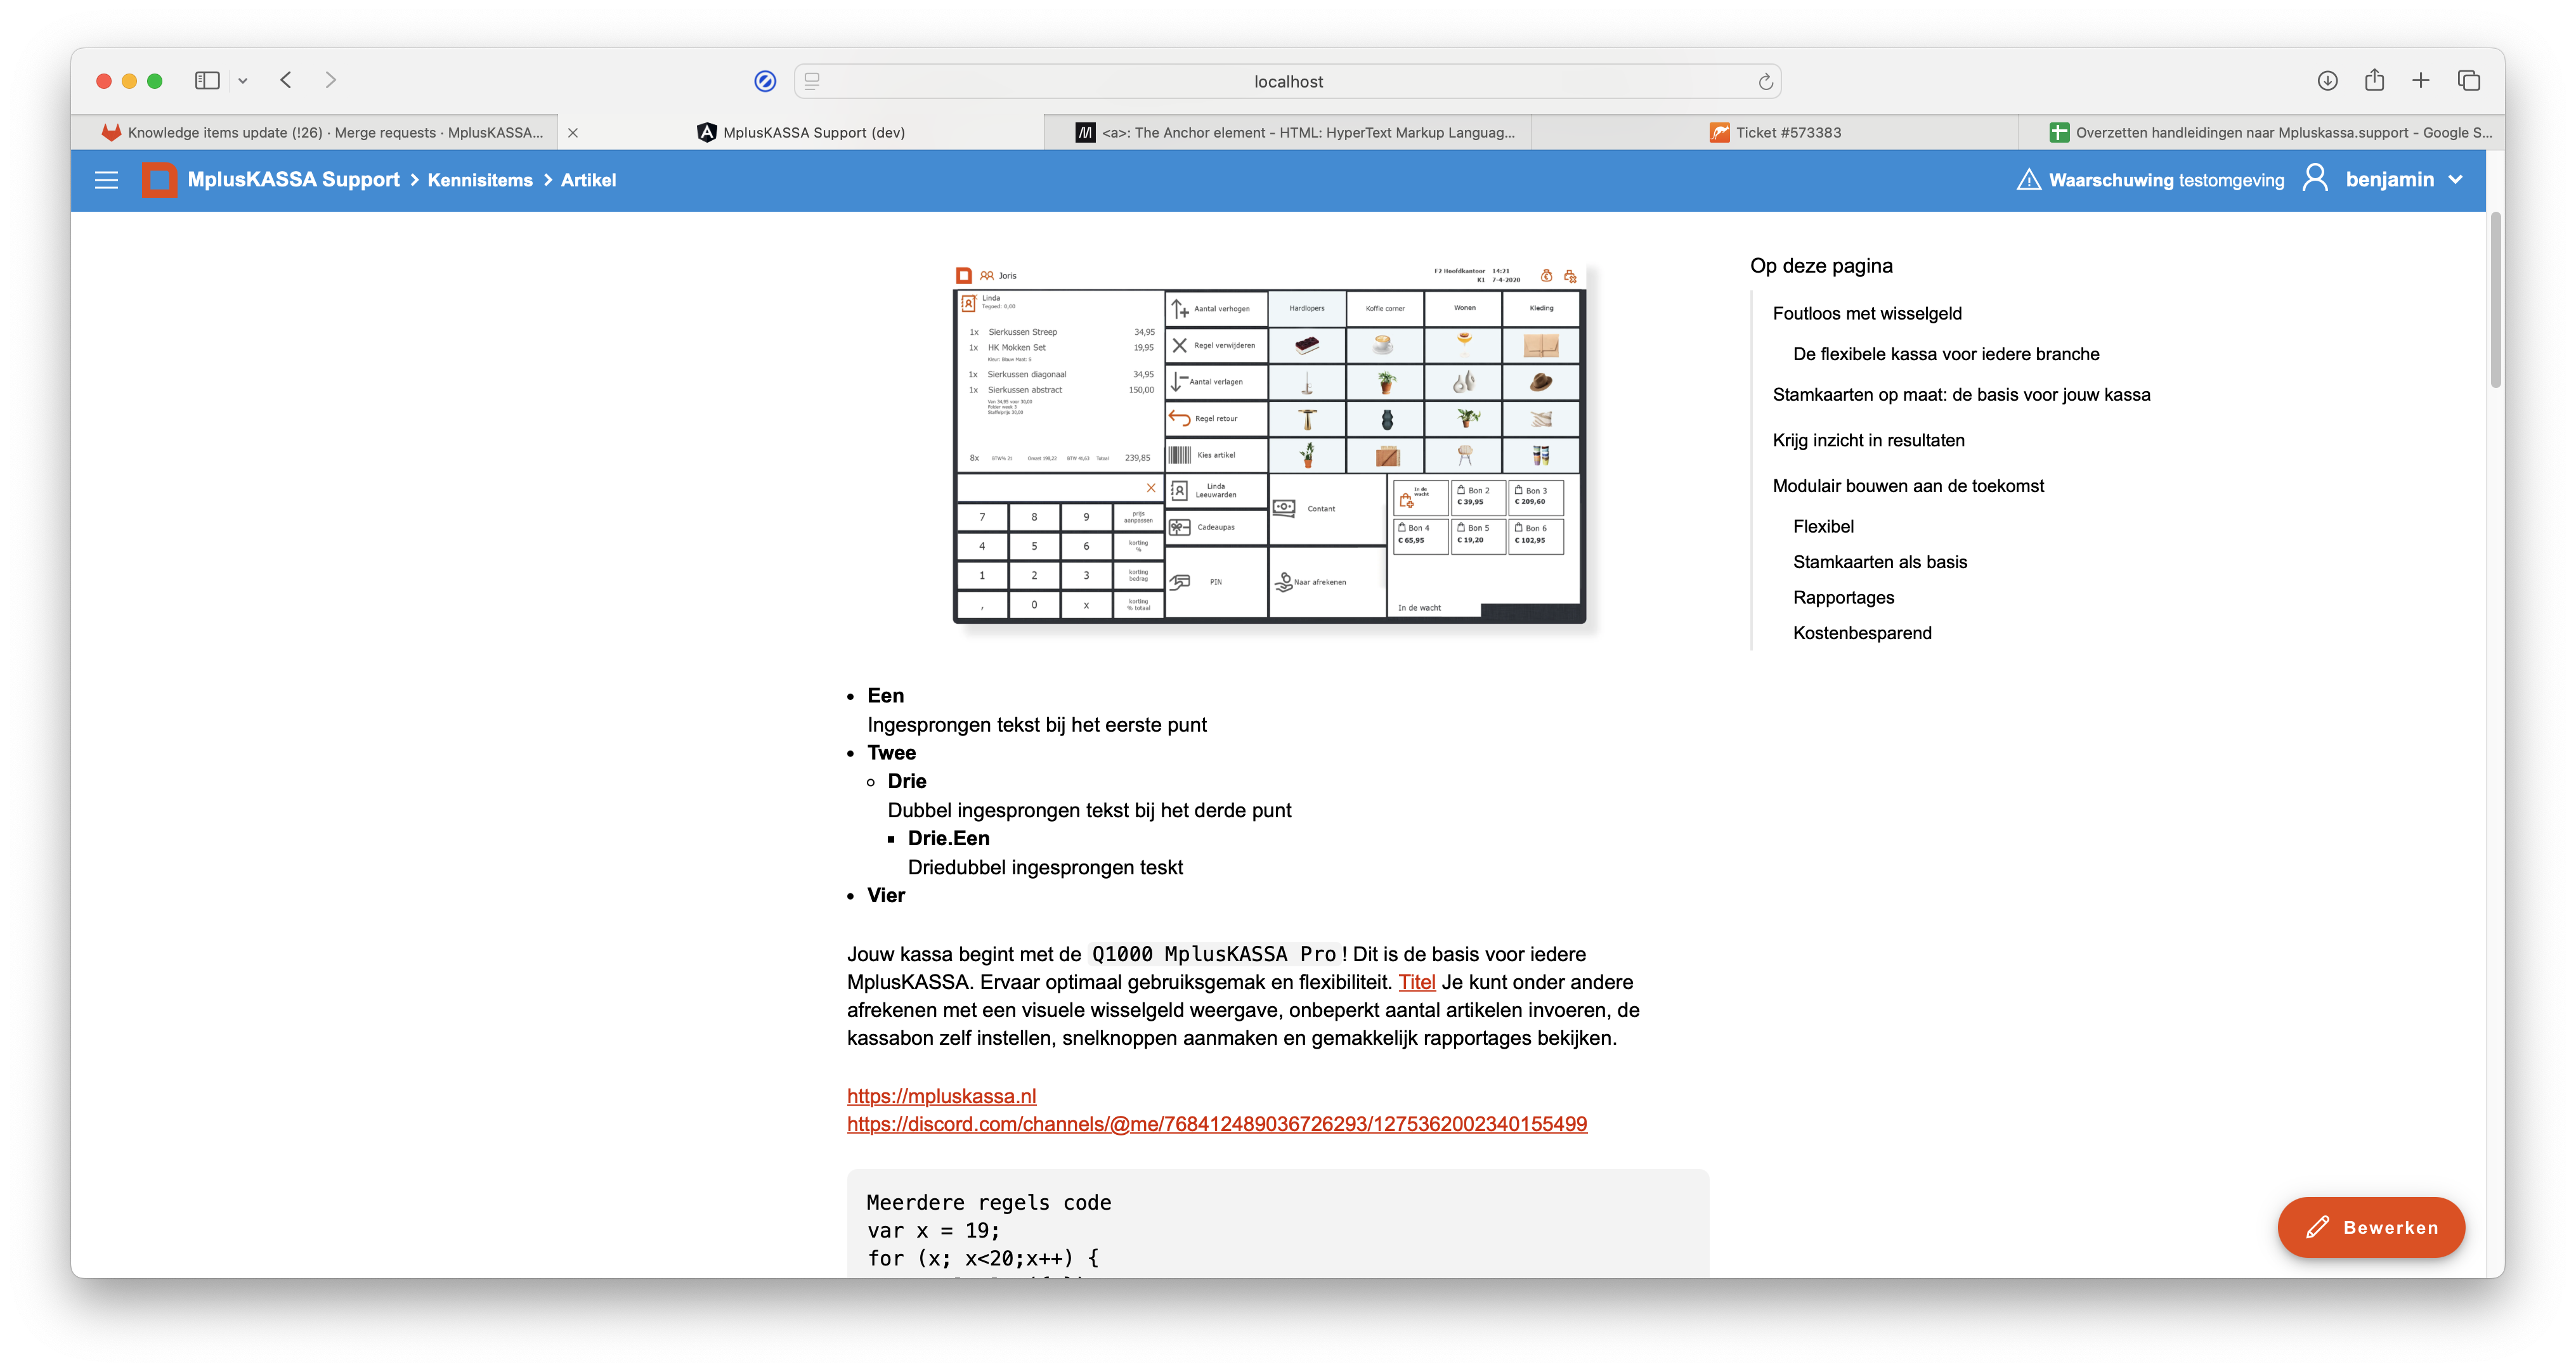Click the MplusKASSA orange logo icon

coord(159,180)
